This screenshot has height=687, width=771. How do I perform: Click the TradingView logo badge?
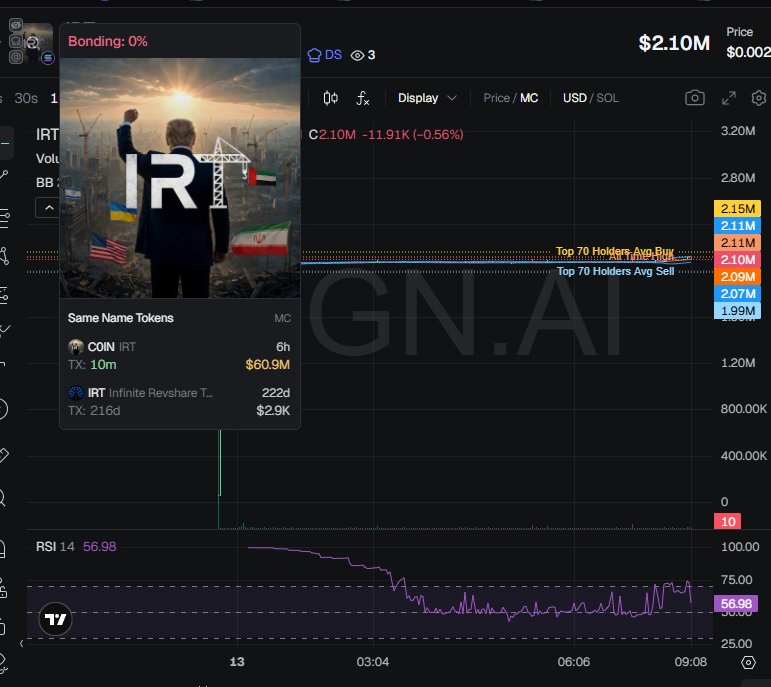pos(57,620)
